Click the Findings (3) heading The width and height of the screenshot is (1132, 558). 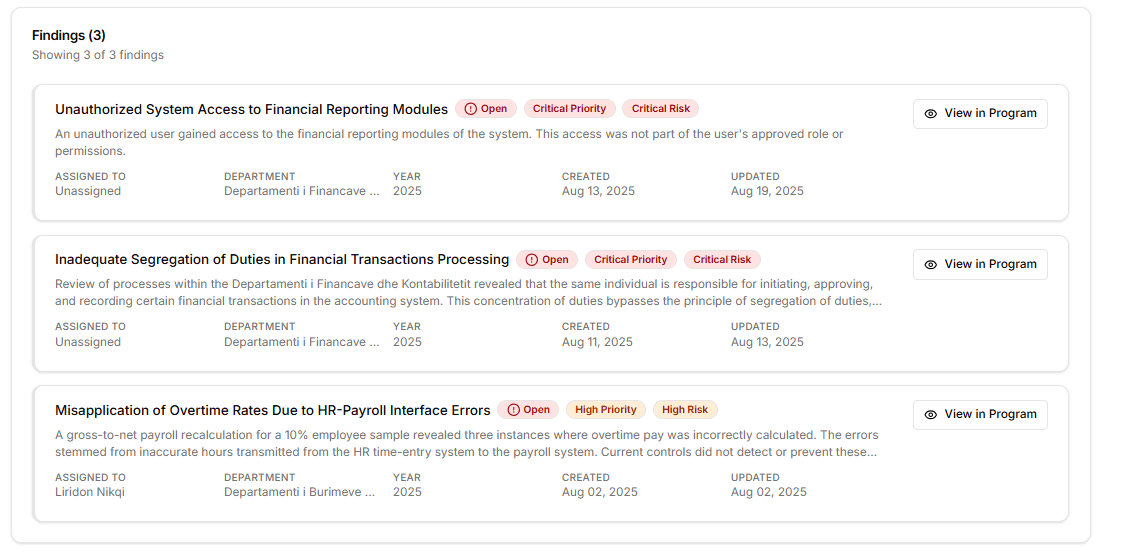(69, 36)
